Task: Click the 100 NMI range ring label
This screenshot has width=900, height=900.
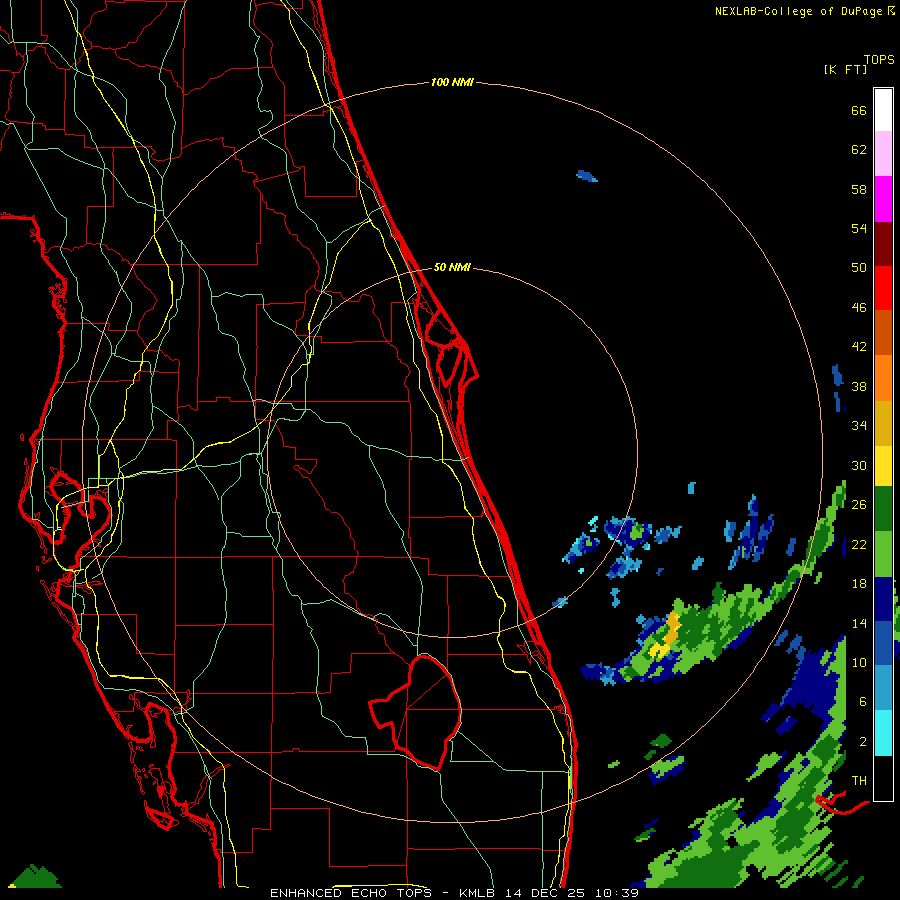Action: [452, 83]
